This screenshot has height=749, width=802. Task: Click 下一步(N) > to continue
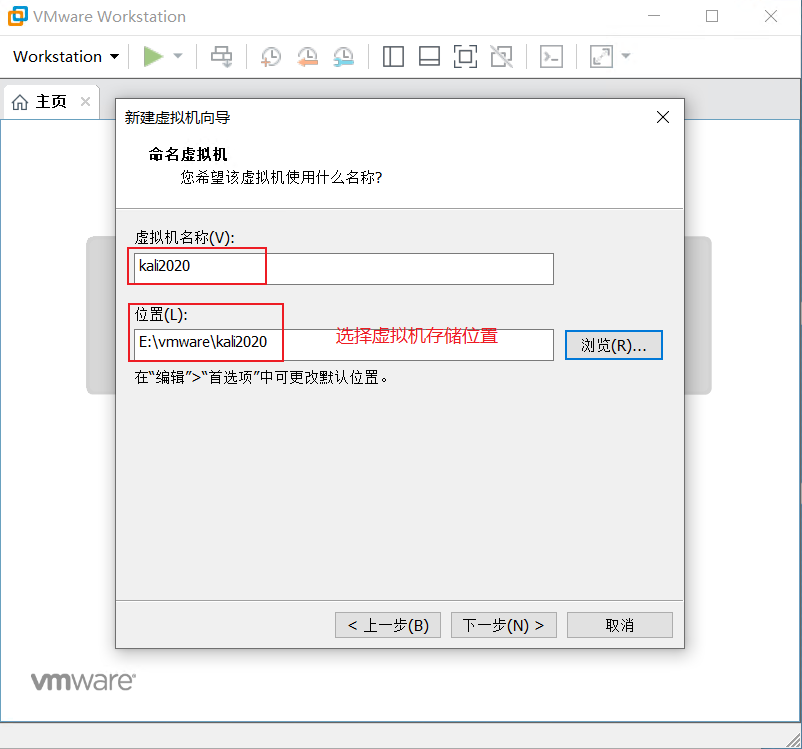[504, 625]
